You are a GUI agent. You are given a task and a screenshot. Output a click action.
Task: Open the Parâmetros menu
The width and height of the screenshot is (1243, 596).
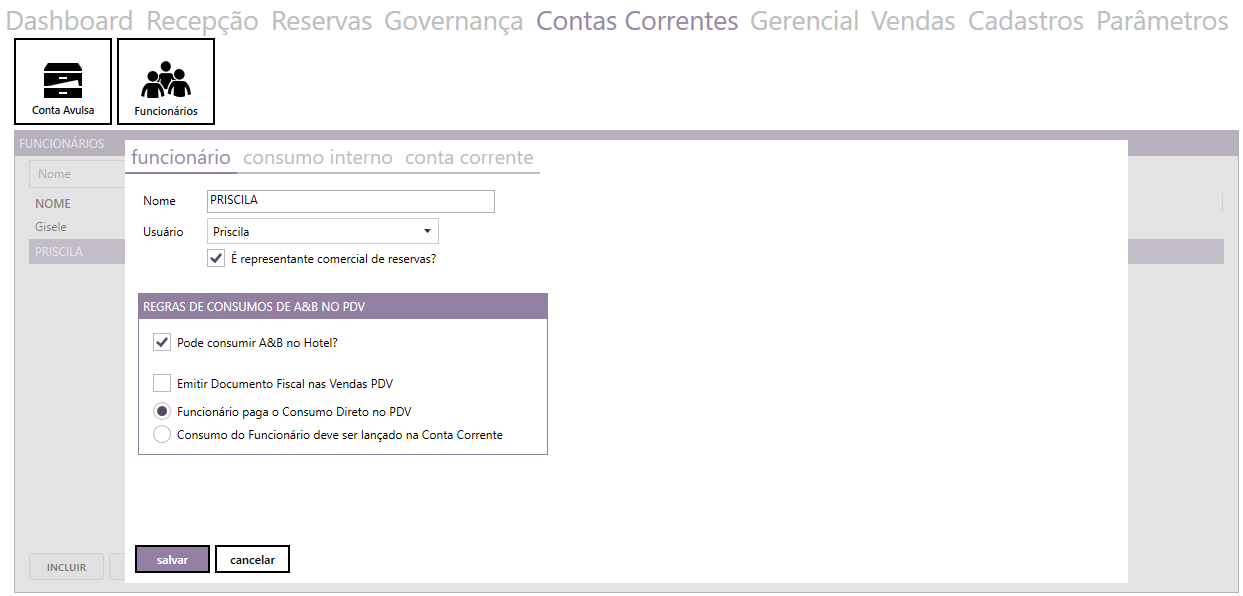[1162, 21]
